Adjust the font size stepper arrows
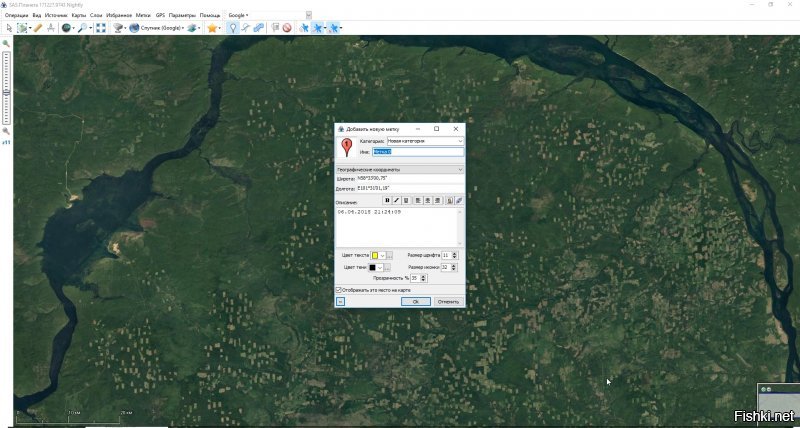 [455, 255]
